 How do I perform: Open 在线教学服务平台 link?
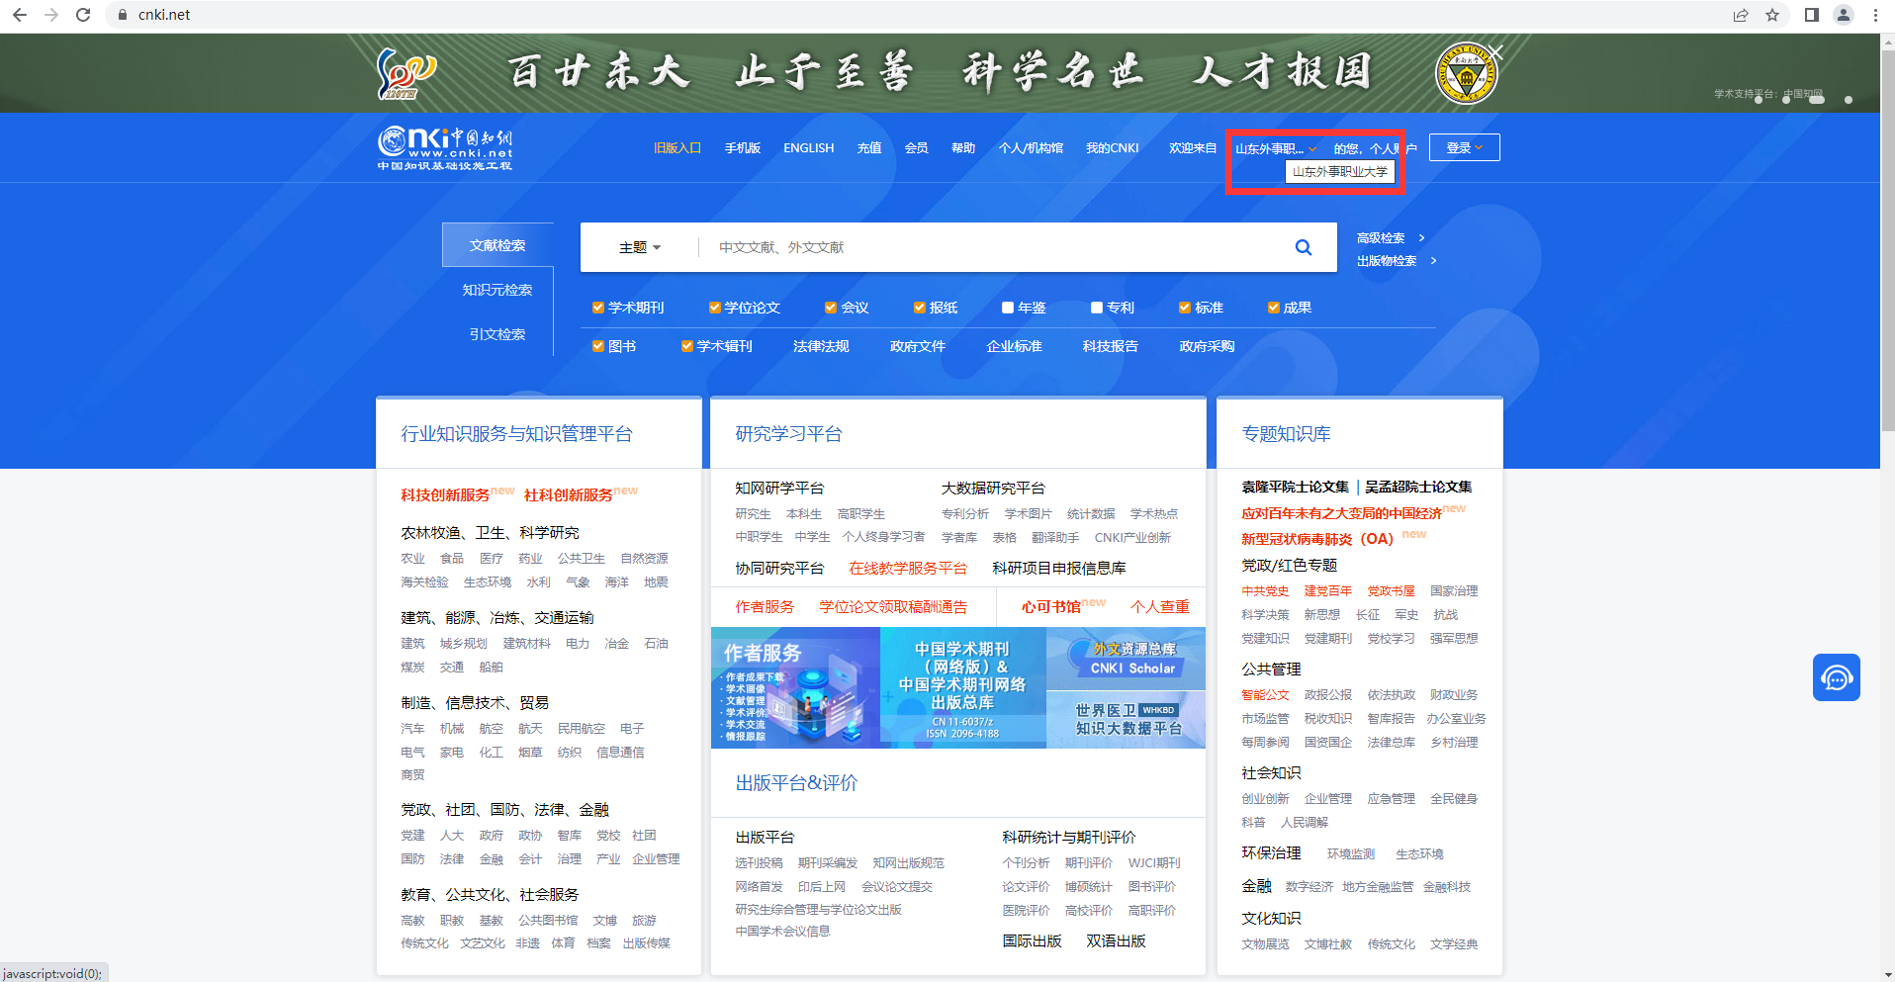point(908,568)
